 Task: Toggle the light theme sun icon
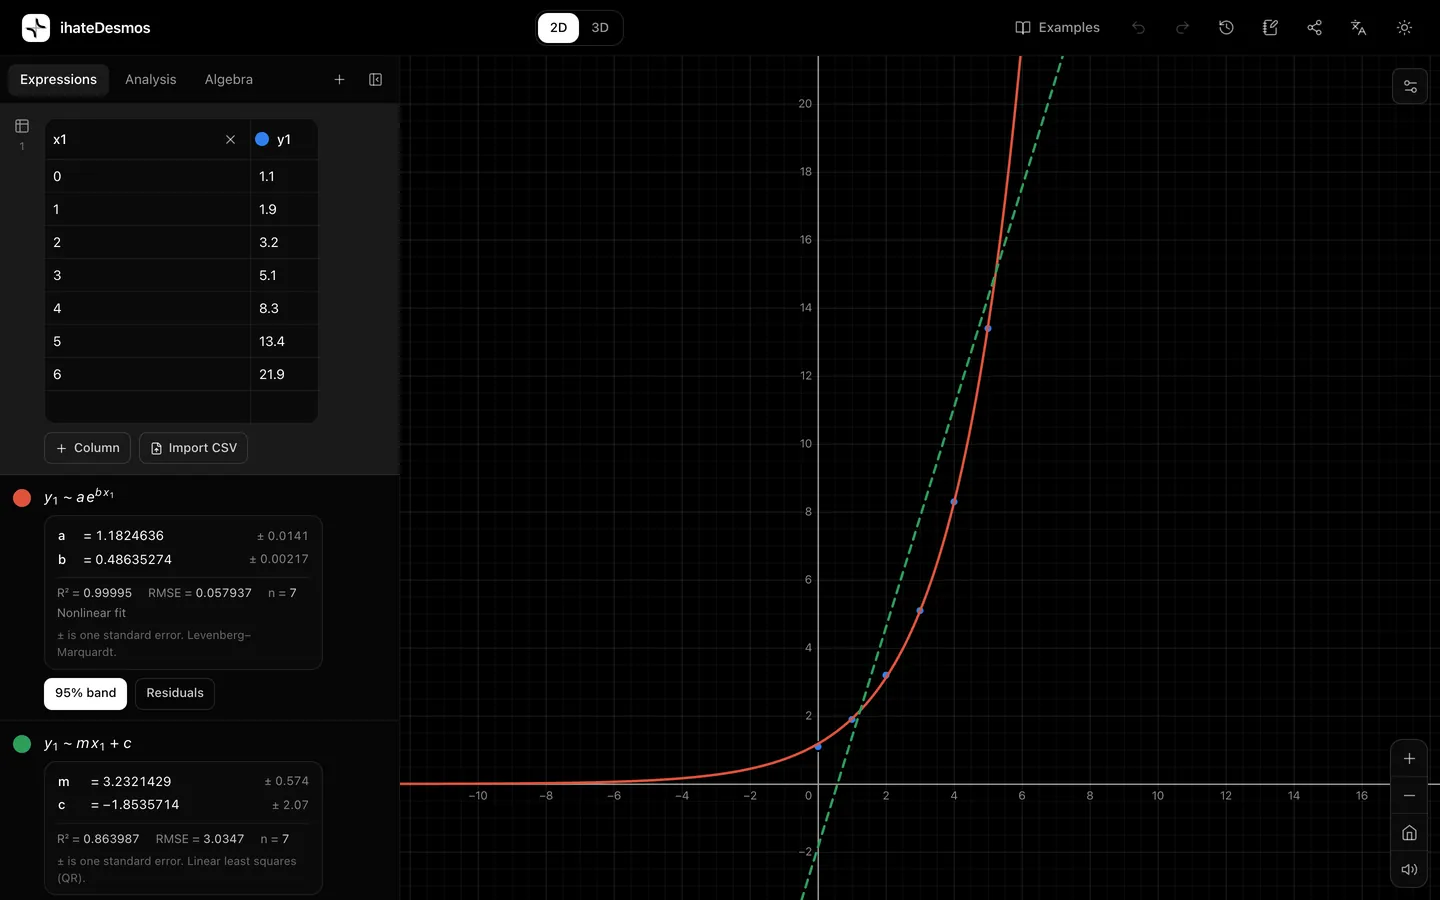1404,28
